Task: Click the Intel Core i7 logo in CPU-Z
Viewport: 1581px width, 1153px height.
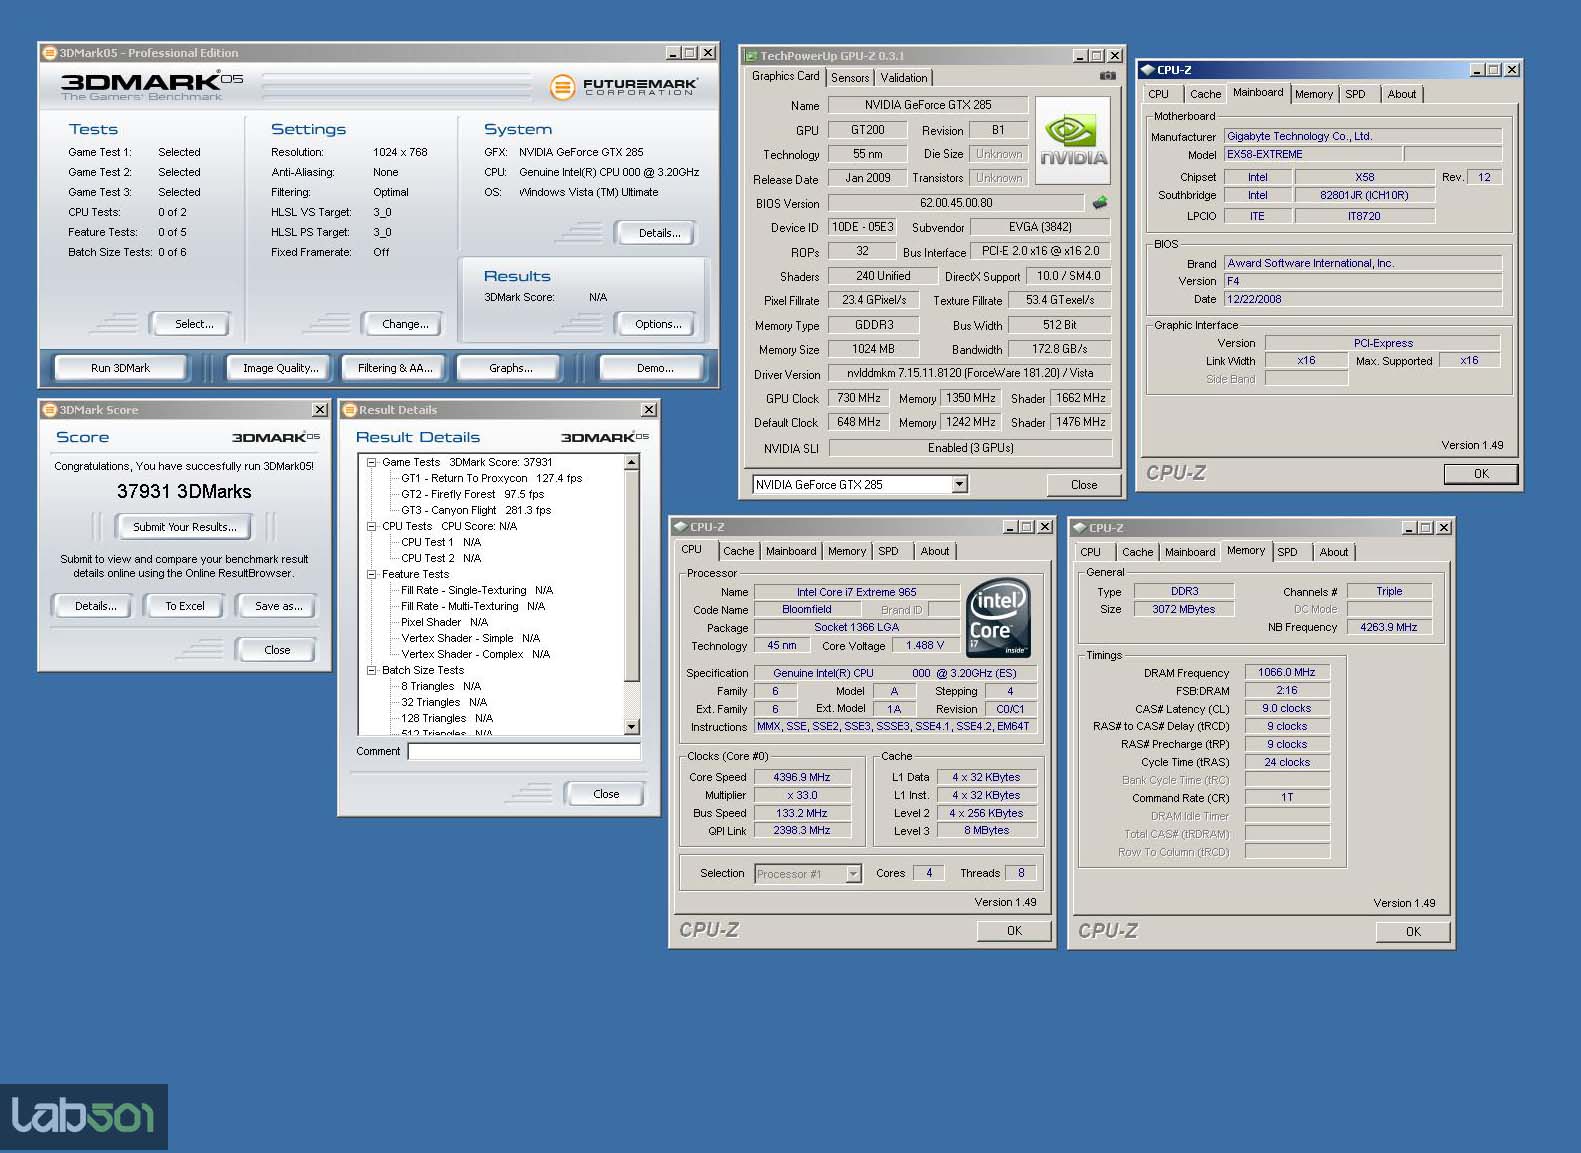Action: coord(998,618)
